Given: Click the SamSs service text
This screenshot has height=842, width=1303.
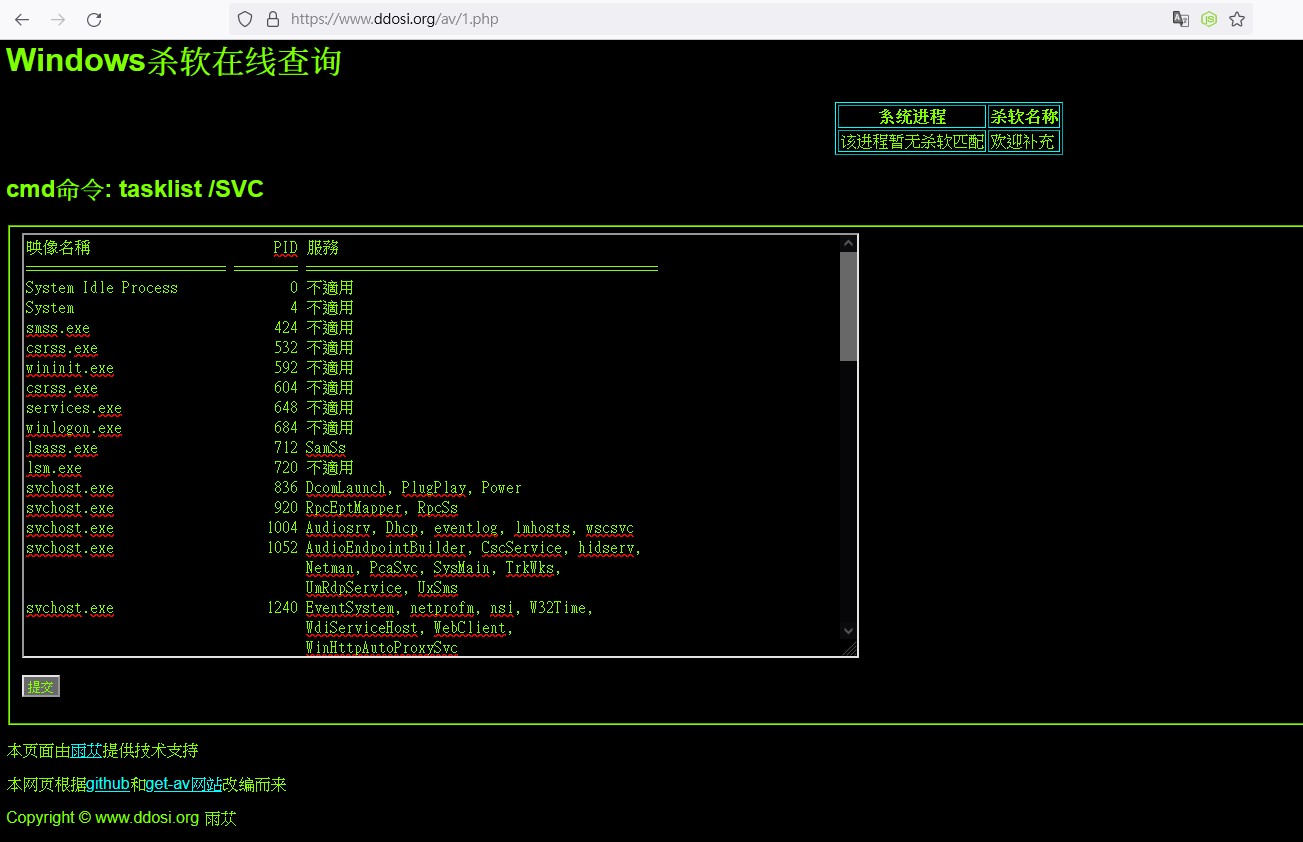Looking at the screenshot, I should pos(326,448).
